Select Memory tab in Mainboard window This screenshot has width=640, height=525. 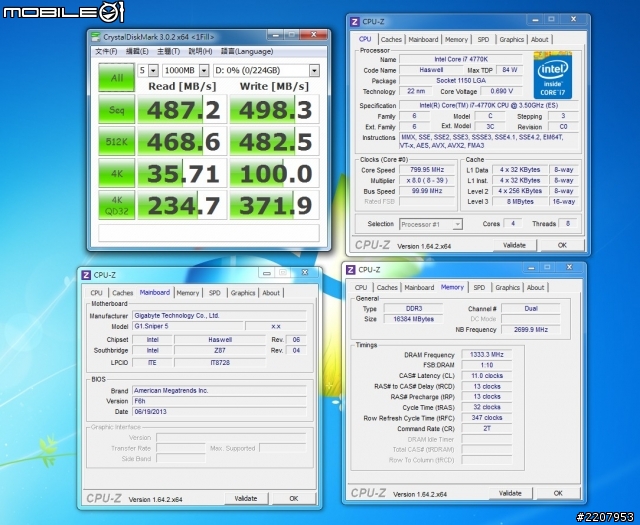pyautogui.click(x=188, y=293)
